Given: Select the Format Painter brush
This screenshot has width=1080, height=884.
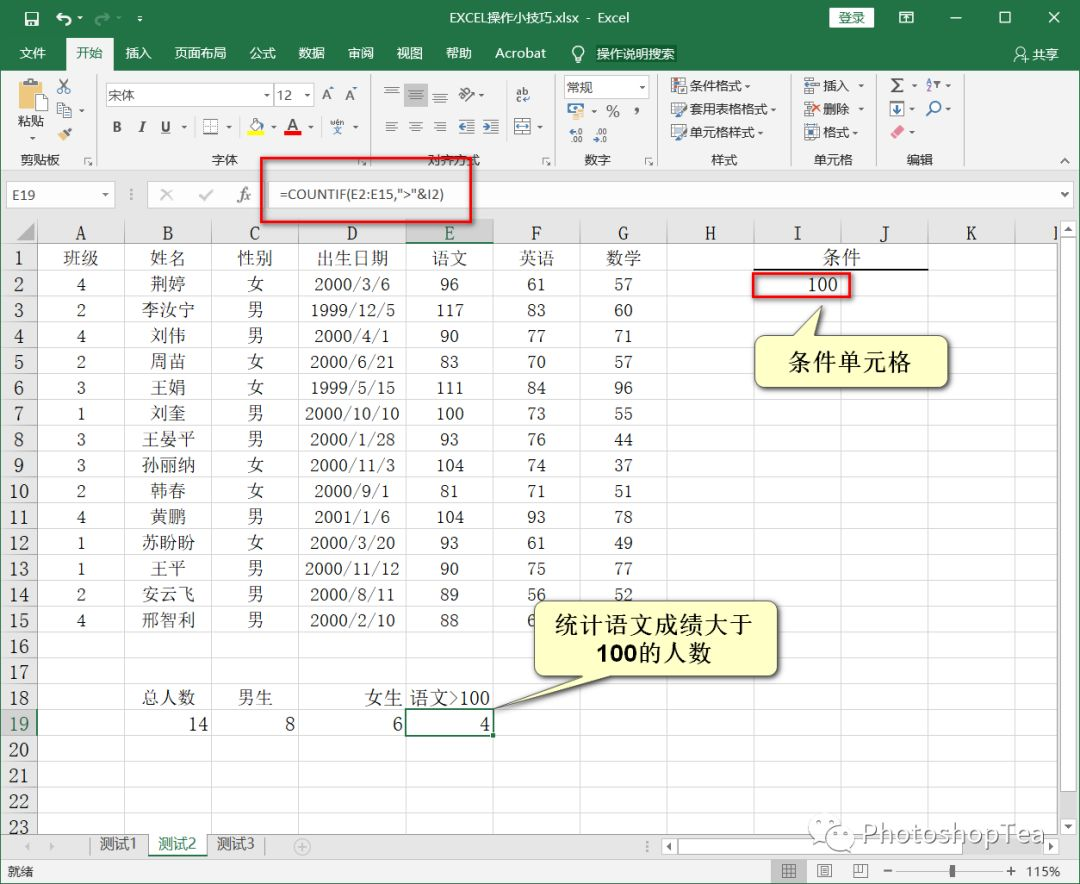Looking at the screenshot, I should point(65,133).
